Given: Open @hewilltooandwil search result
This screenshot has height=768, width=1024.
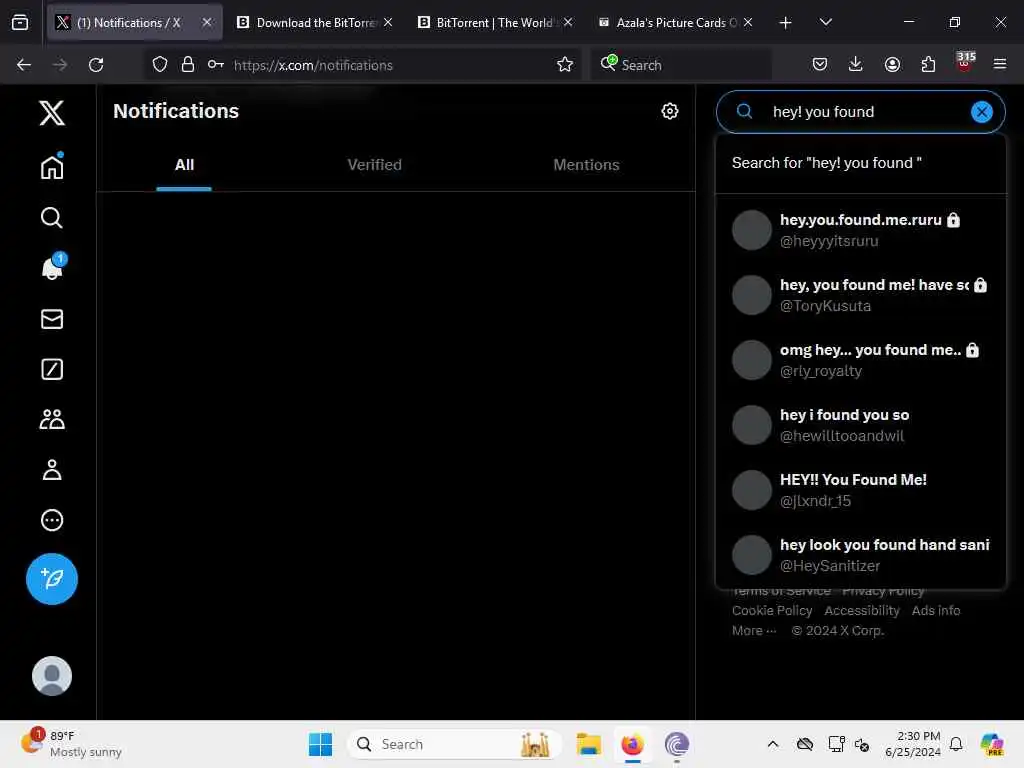Looking at the screenshot, I should point(860,425).
